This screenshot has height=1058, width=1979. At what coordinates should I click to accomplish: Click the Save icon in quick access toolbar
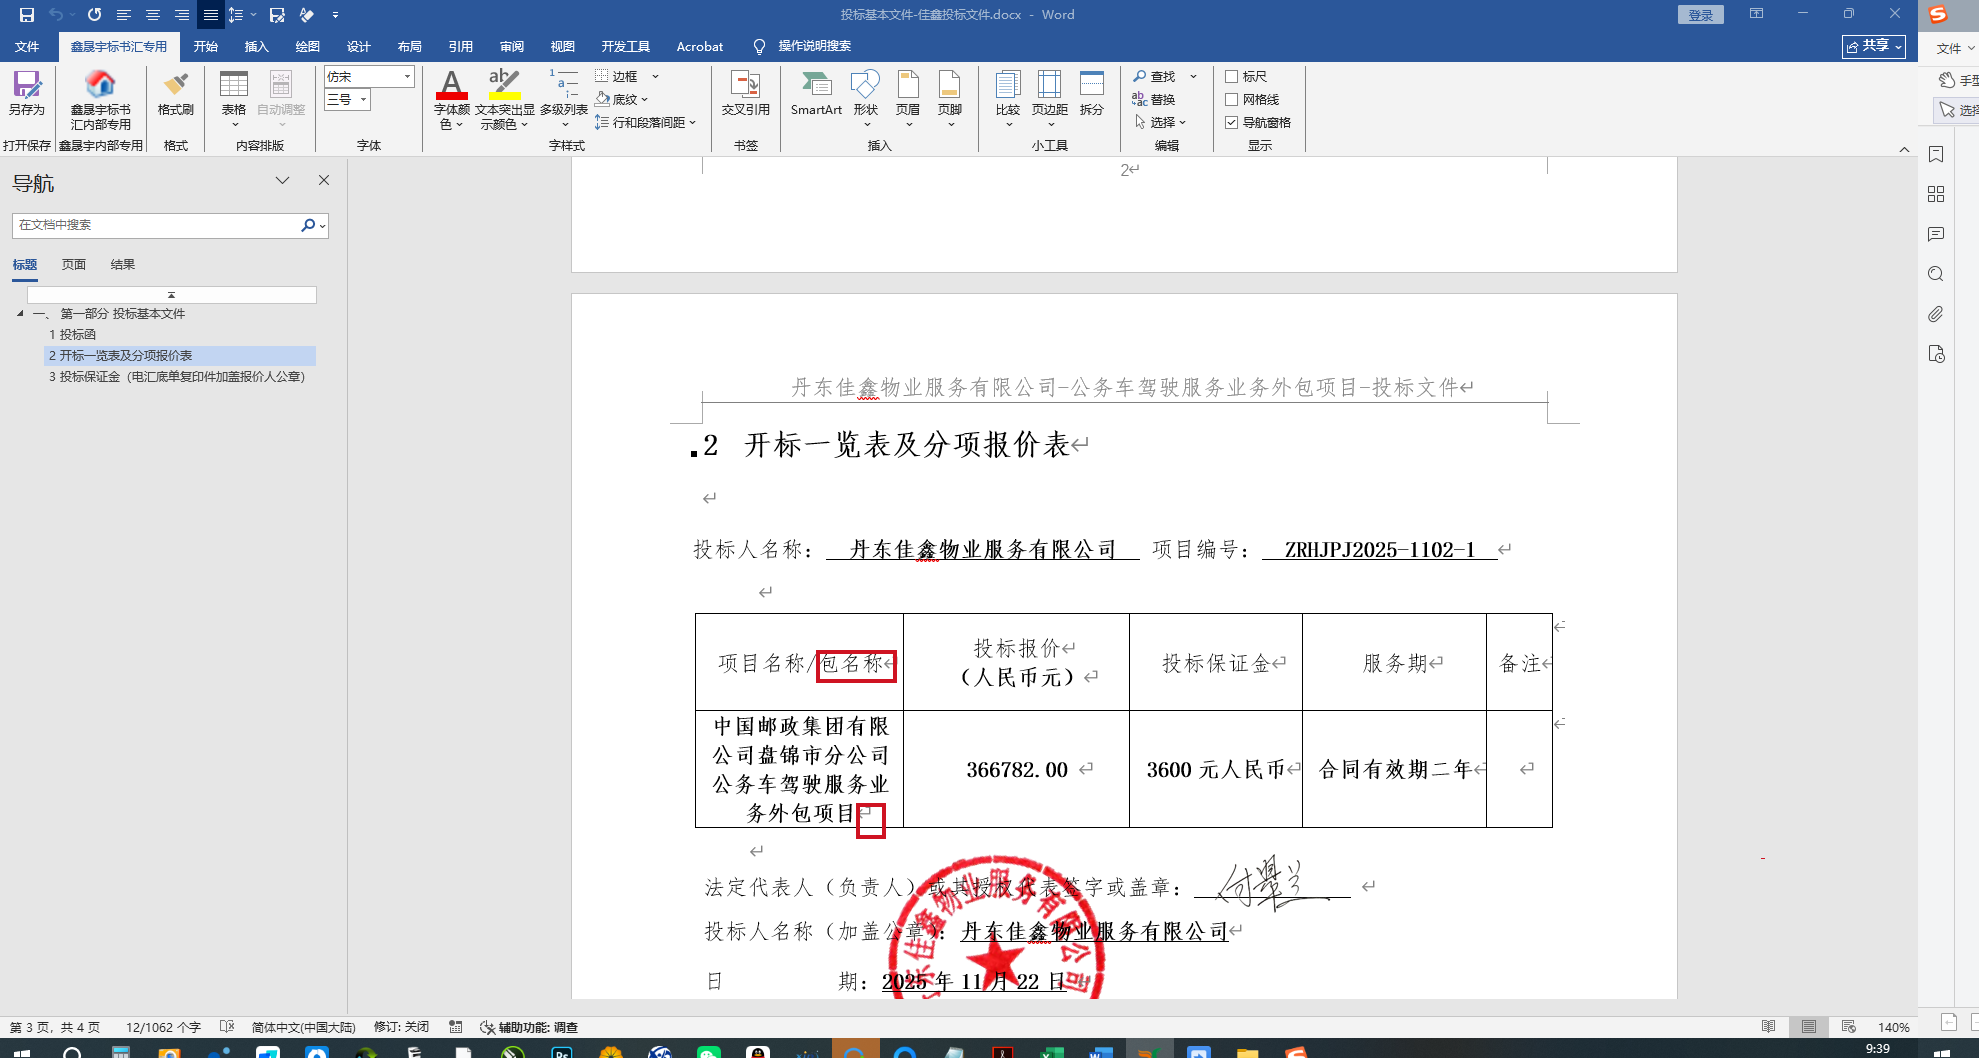point(27,15)
